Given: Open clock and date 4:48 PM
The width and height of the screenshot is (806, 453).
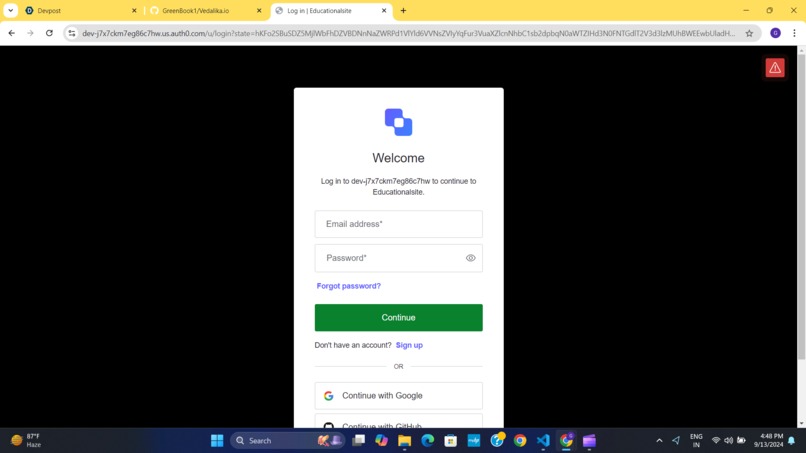Looking at the screenshot, I should click(x=768, y=441).
